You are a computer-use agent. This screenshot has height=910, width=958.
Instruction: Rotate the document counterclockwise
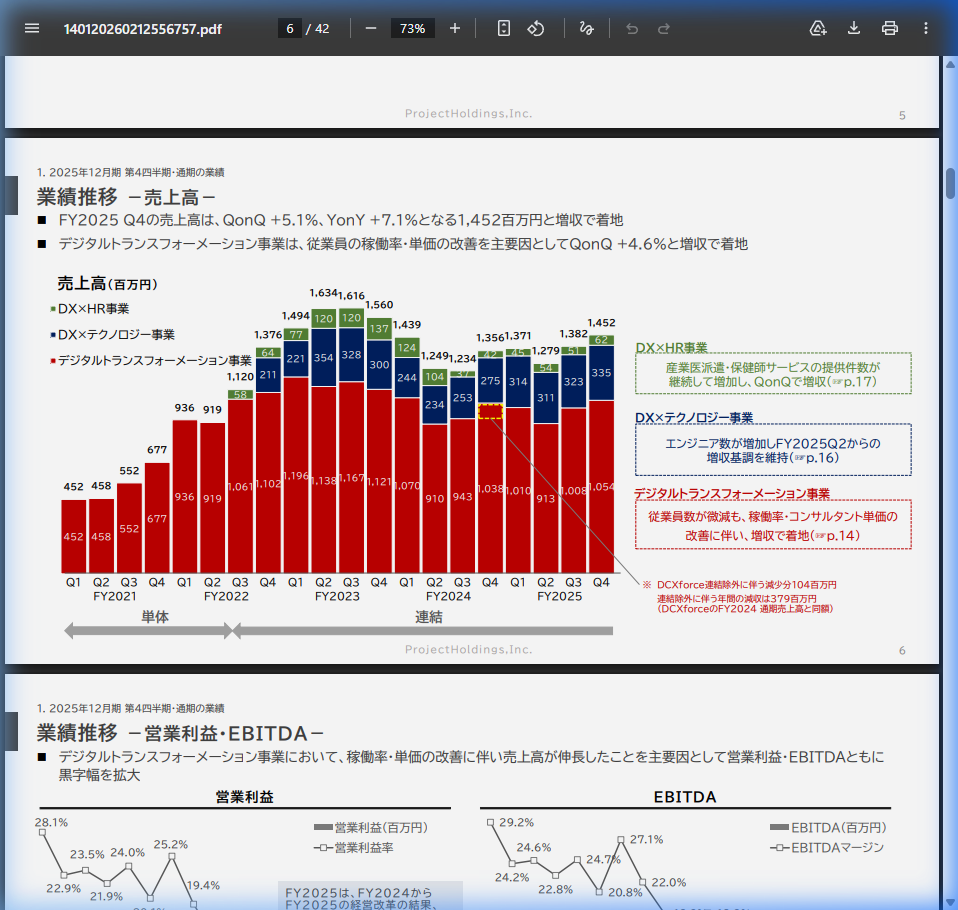(x=536, y=28)
